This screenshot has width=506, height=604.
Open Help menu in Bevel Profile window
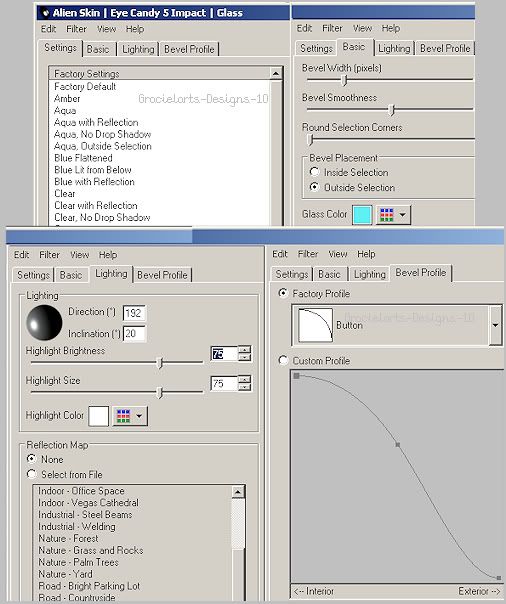pyautogui.click(x=366, y=254)
